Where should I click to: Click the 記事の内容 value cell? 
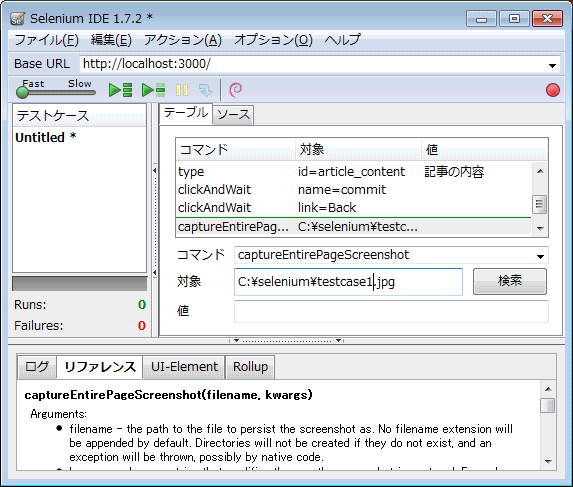click(454, 172)
